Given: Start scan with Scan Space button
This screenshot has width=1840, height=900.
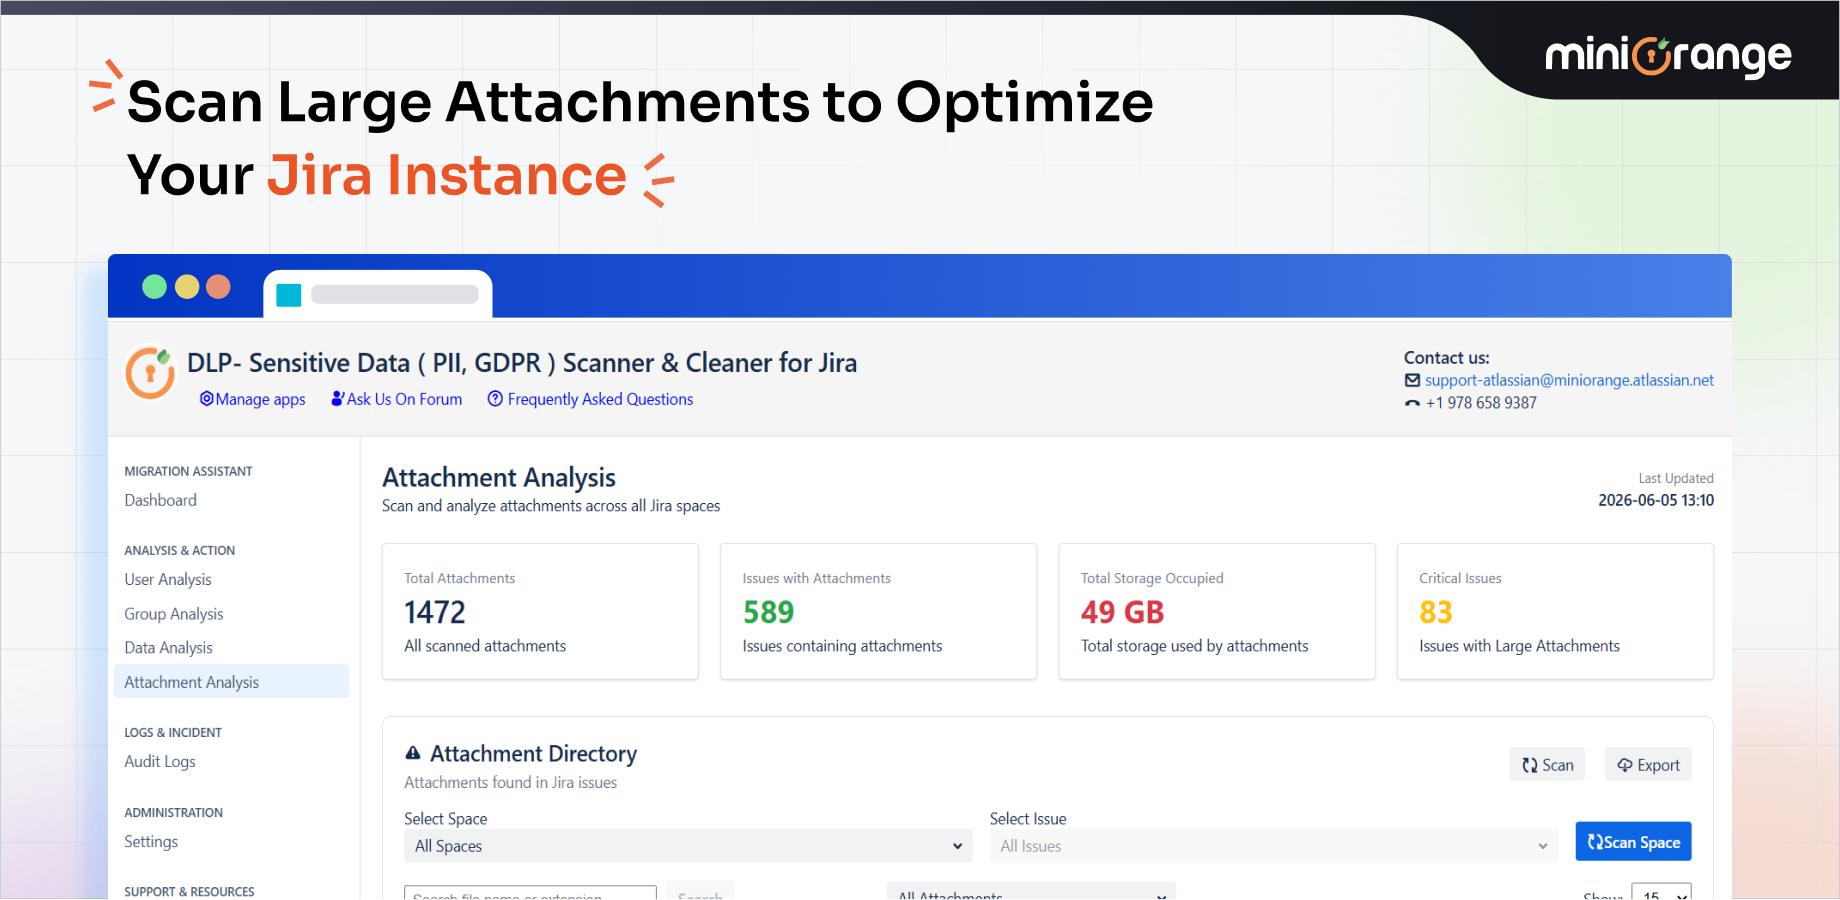Looking at the screenshot, I should tap(1633, 841).
